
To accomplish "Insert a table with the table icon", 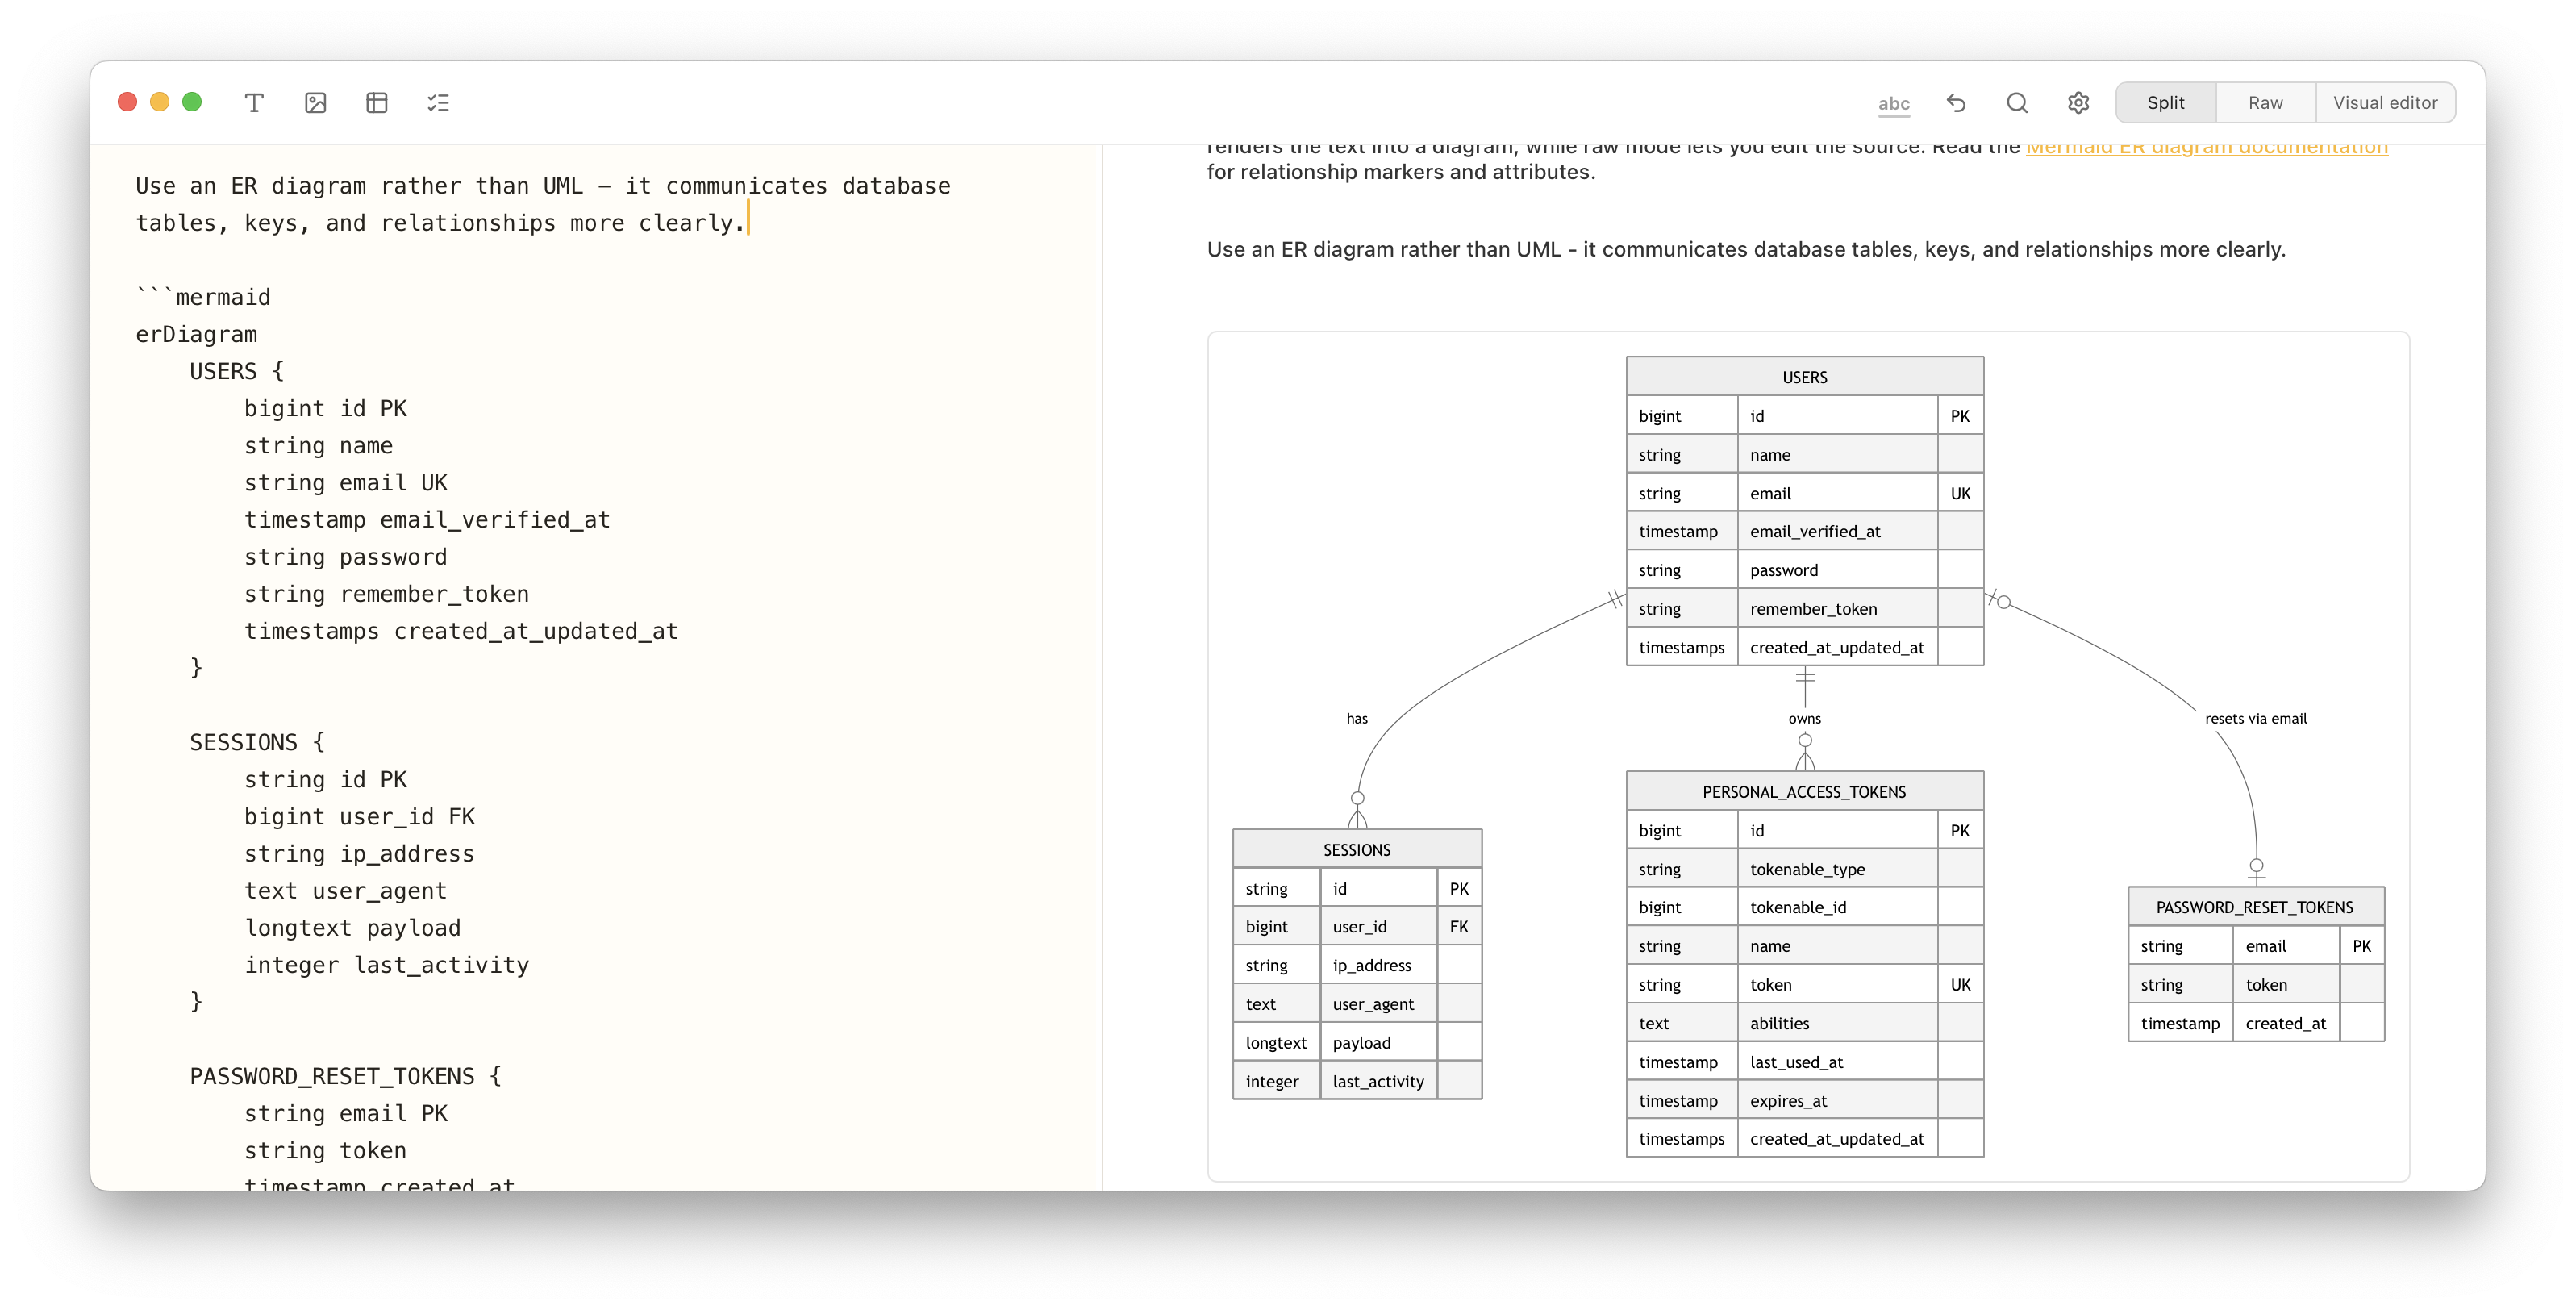I will click(x=377, y=103).
